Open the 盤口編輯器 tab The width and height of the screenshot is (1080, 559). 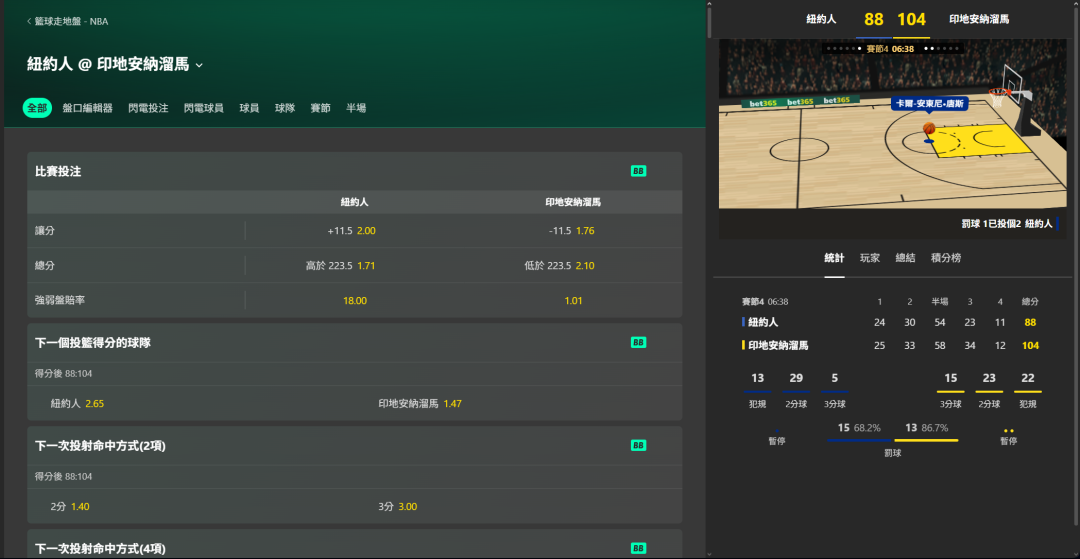[87, 108]
